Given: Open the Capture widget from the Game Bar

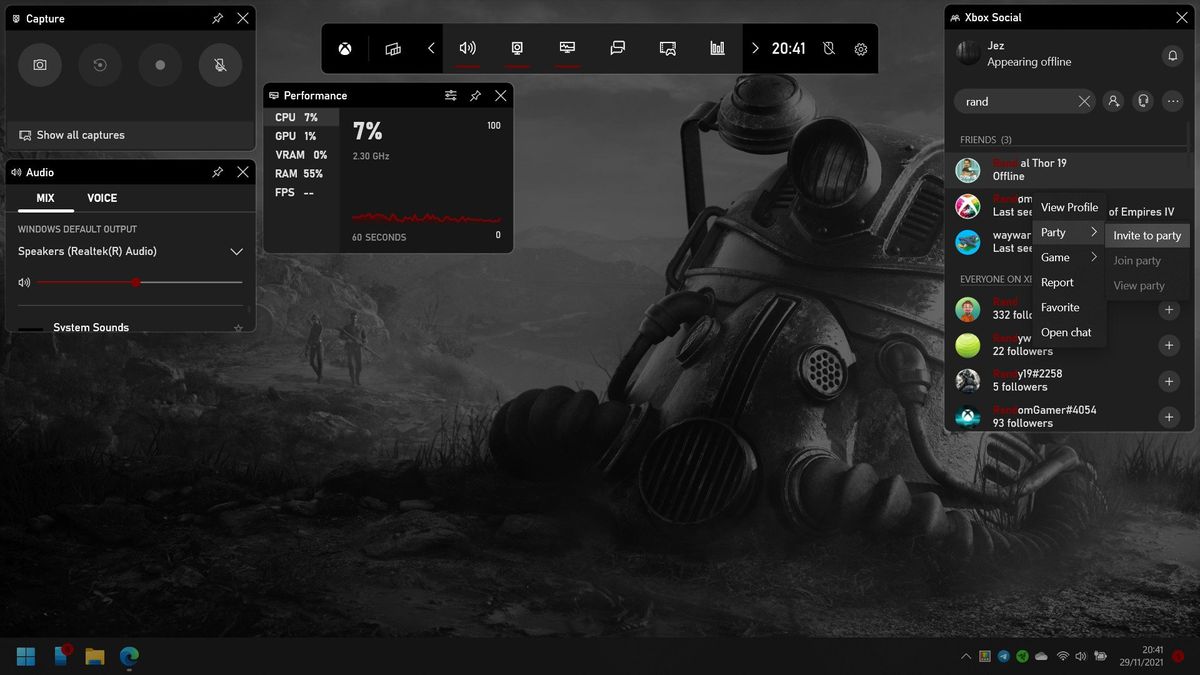Looking at the screenshot, I should pyautogui.click(x=518, y=48).
